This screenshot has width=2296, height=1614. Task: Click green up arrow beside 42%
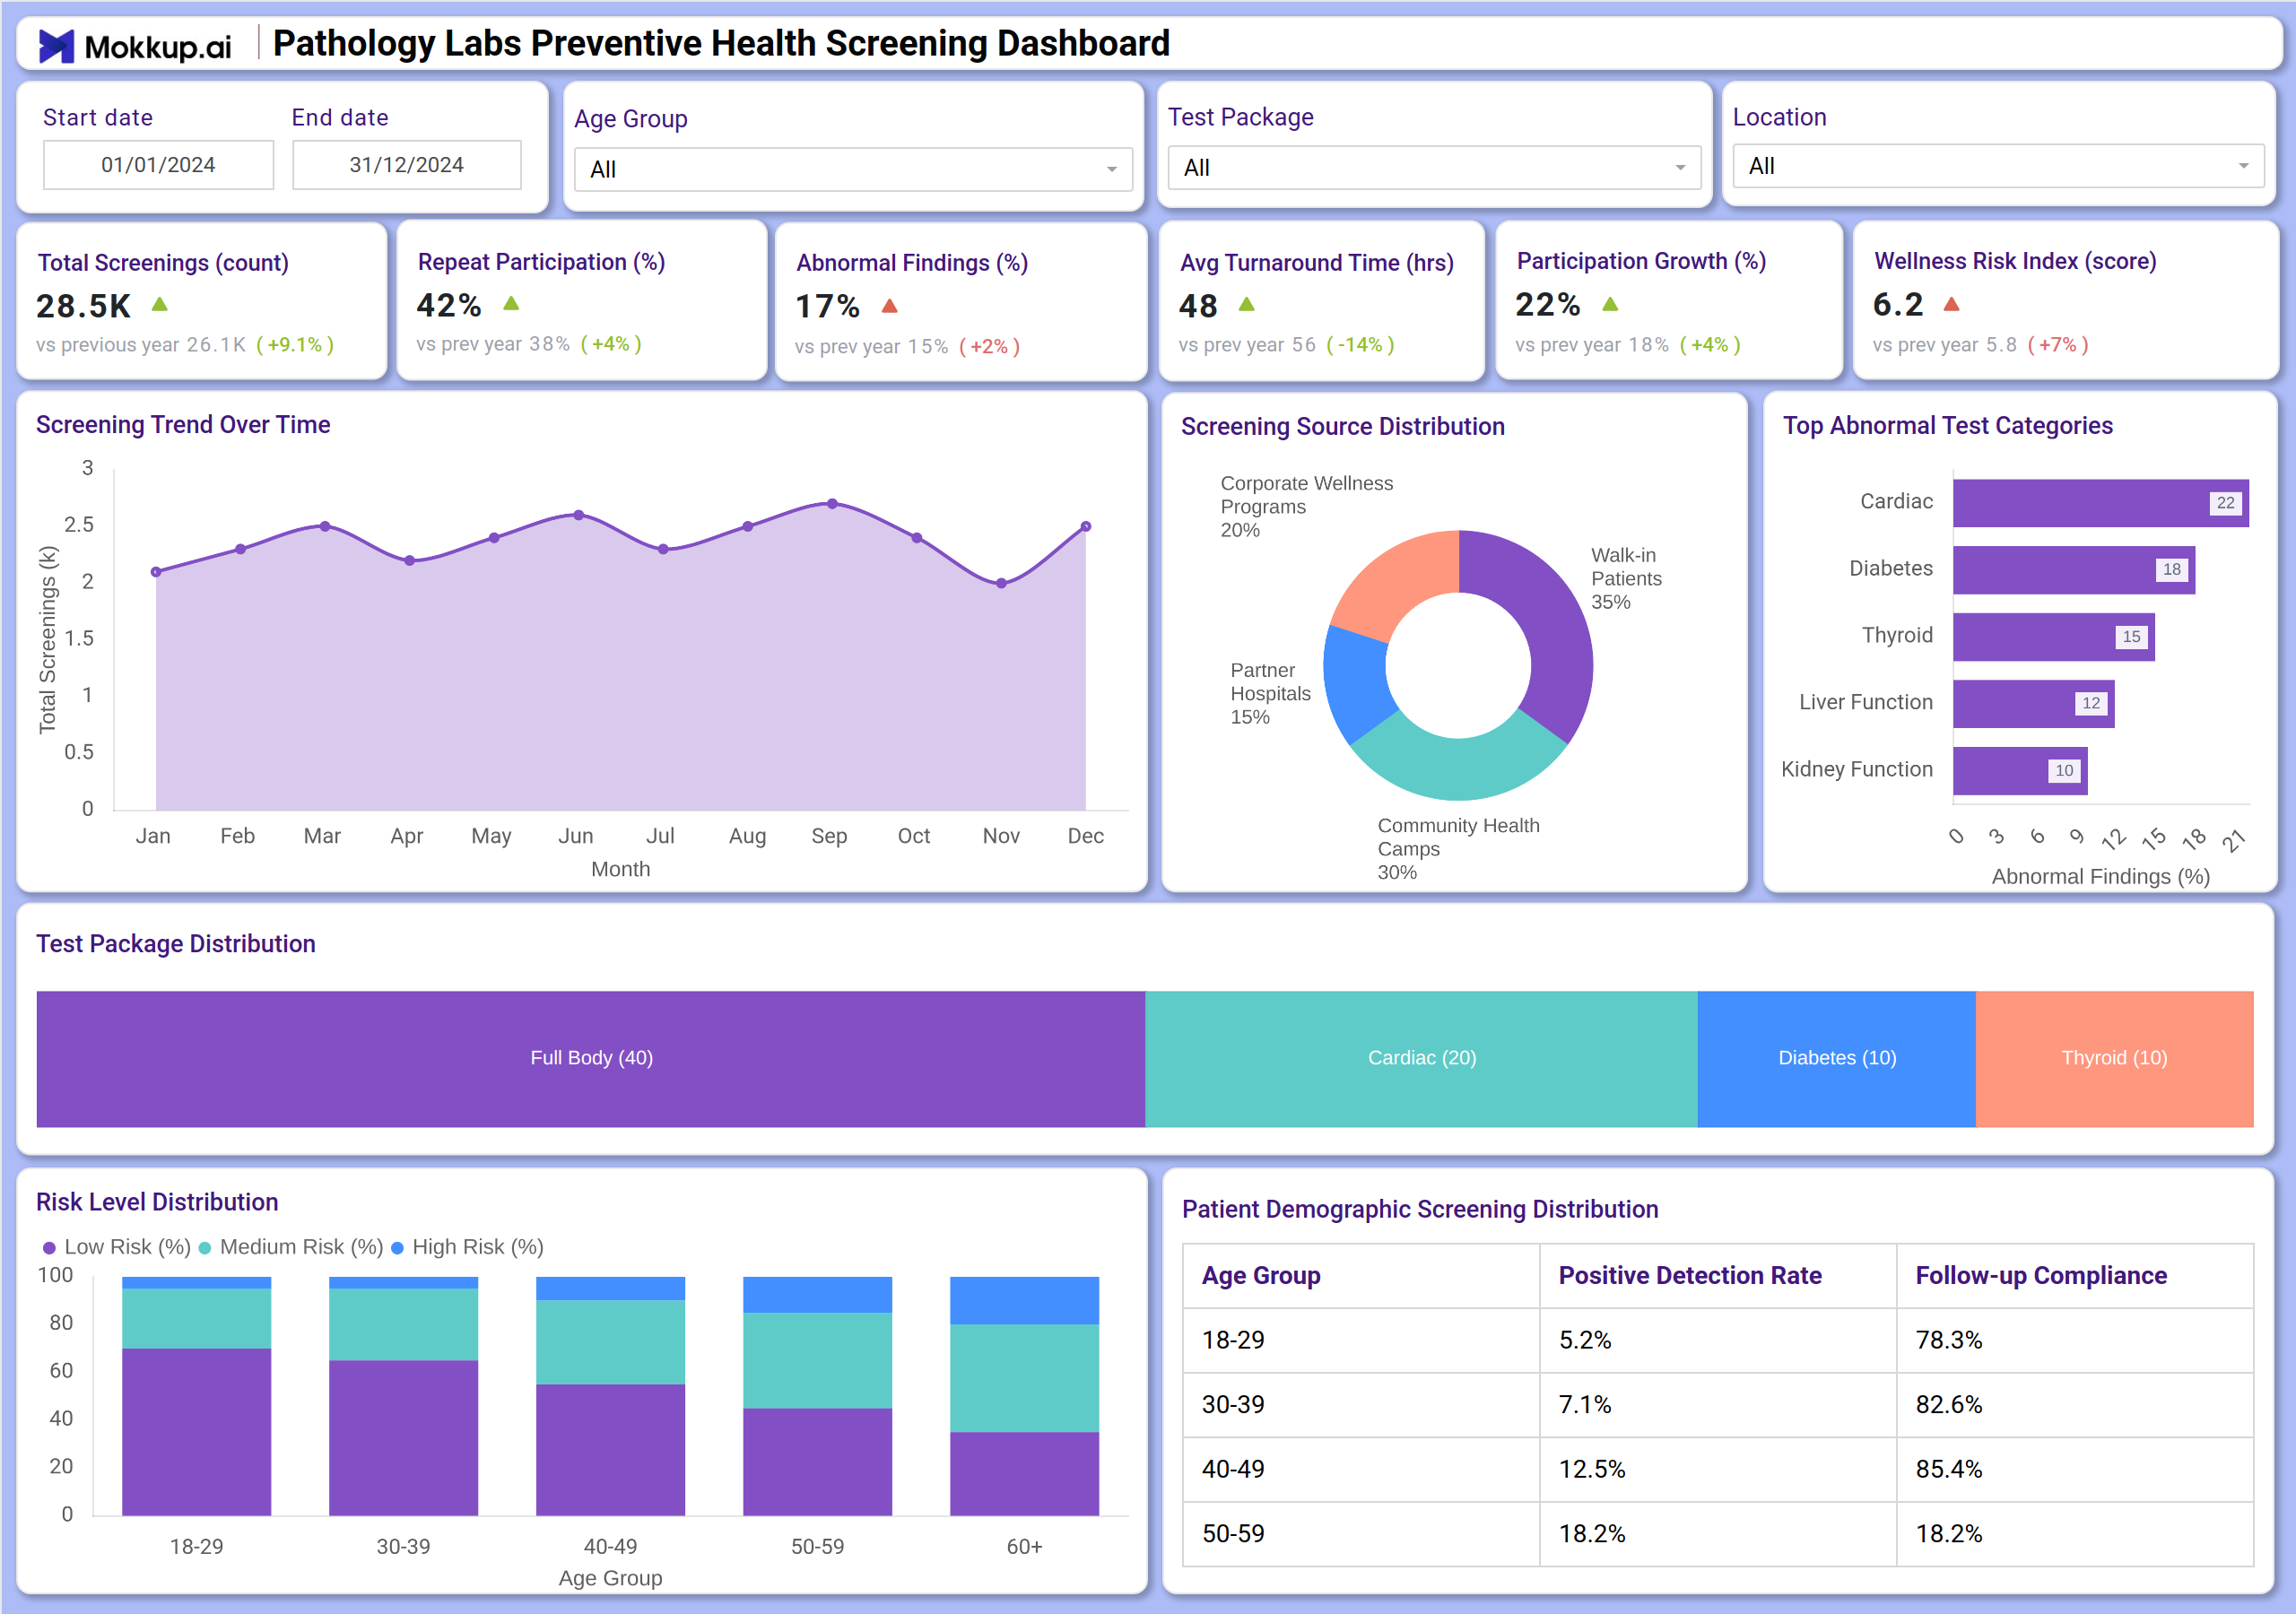tap(511, 303)
